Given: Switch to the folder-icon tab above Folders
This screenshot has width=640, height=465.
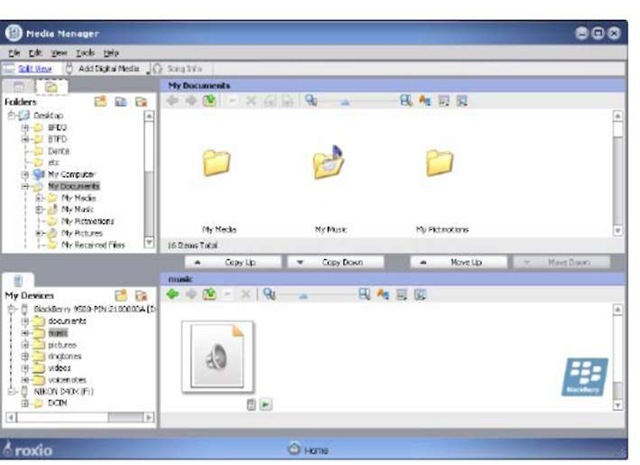Looking at the screenshot, I should coord(51,87).
